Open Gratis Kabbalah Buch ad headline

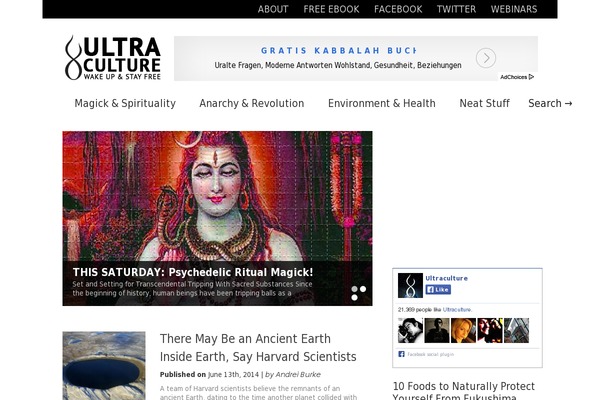point(338,51)
